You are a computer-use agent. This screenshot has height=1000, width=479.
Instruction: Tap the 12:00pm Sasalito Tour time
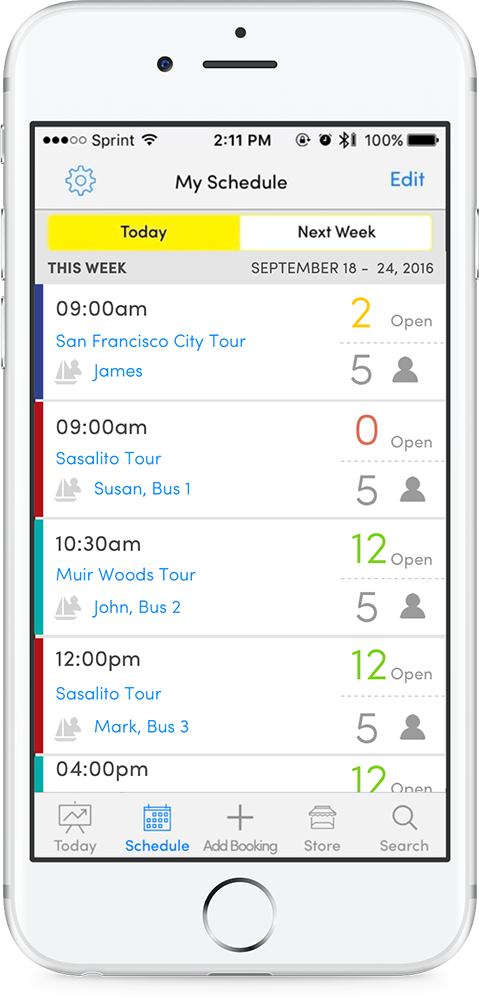tap(98, 659)
